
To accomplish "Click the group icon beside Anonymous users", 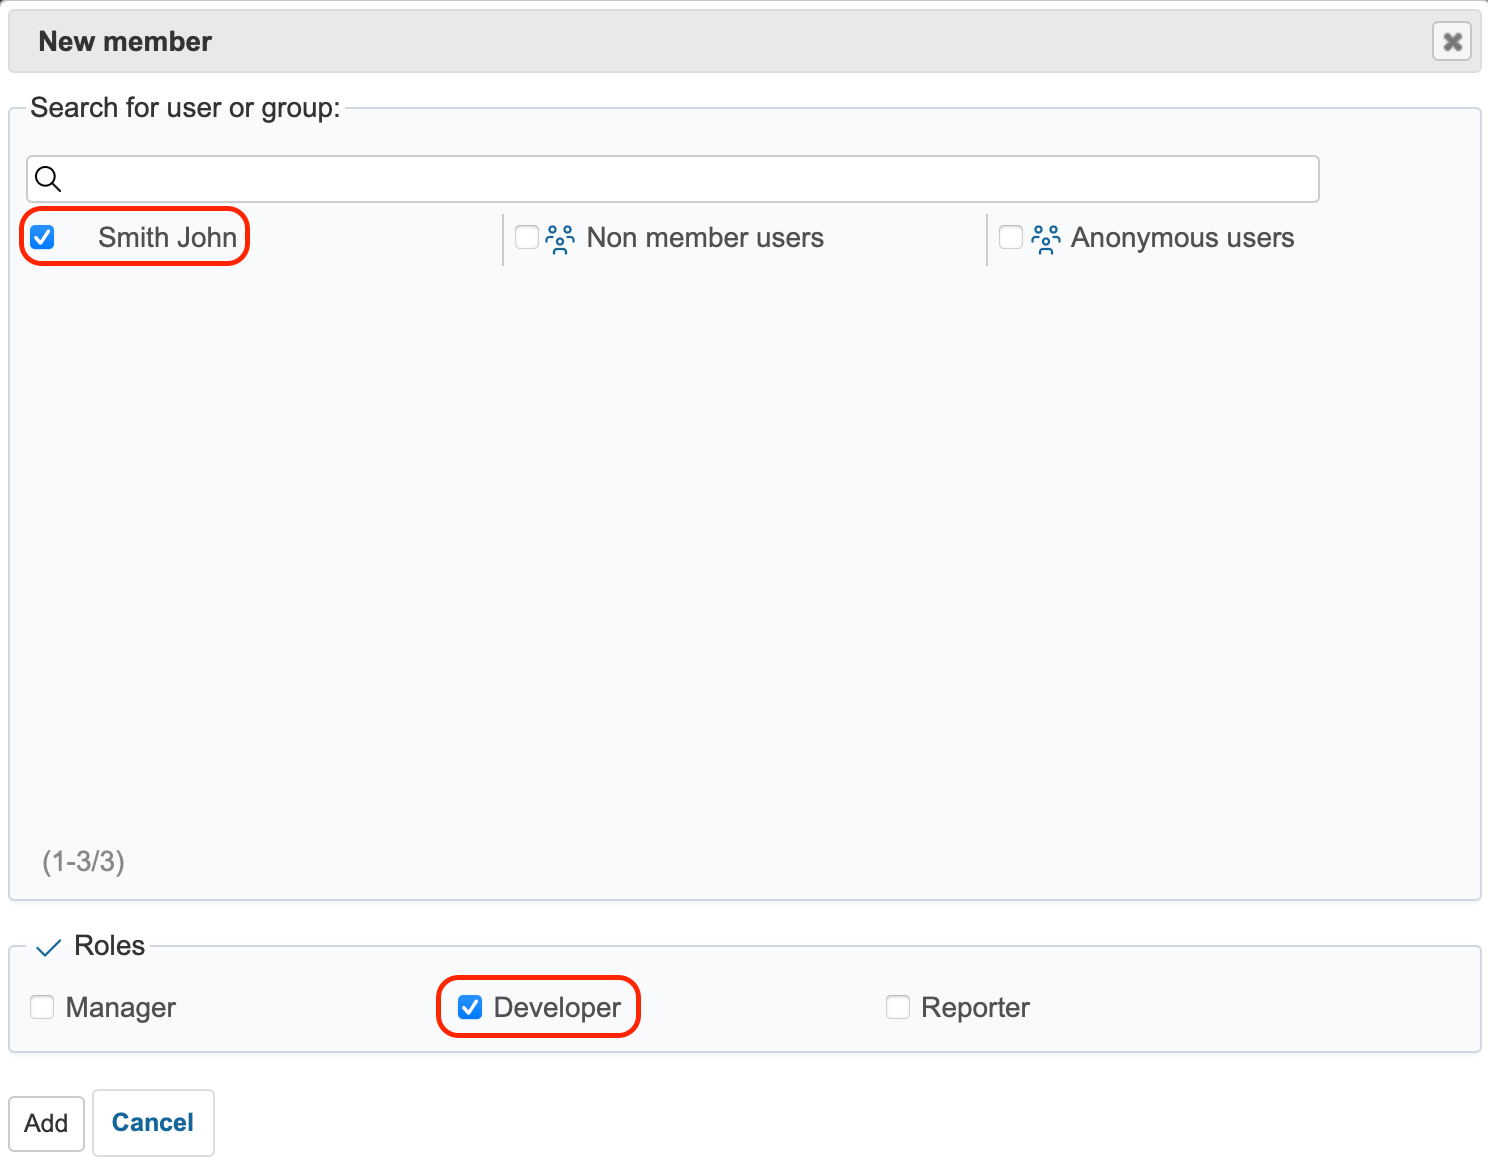I will (x=1044, y=238).
